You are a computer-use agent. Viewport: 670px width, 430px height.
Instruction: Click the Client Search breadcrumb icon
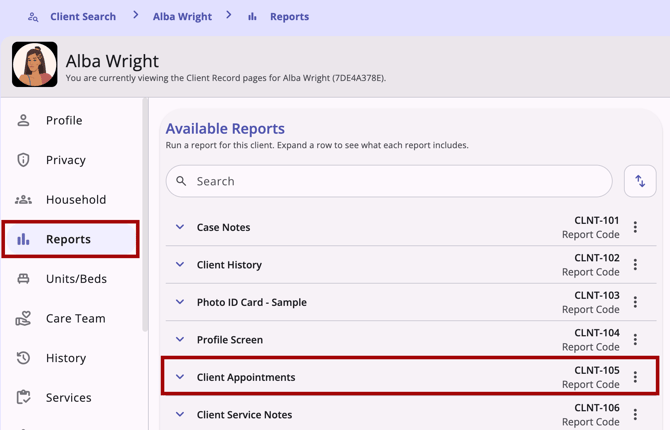tap(33, 17)
